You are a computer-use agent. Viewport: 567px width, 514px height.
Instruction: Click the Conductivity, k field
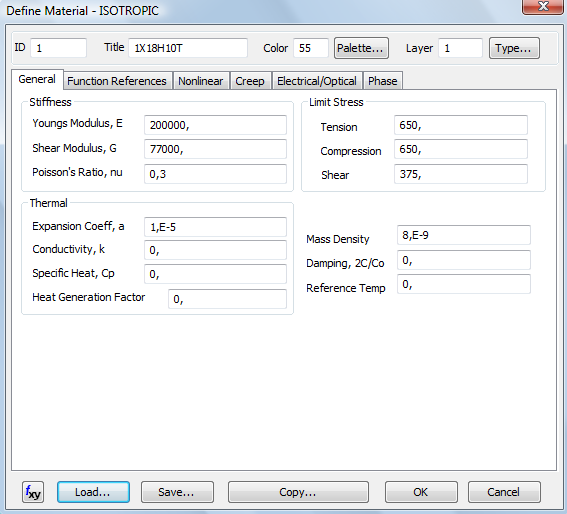[216, 250]
